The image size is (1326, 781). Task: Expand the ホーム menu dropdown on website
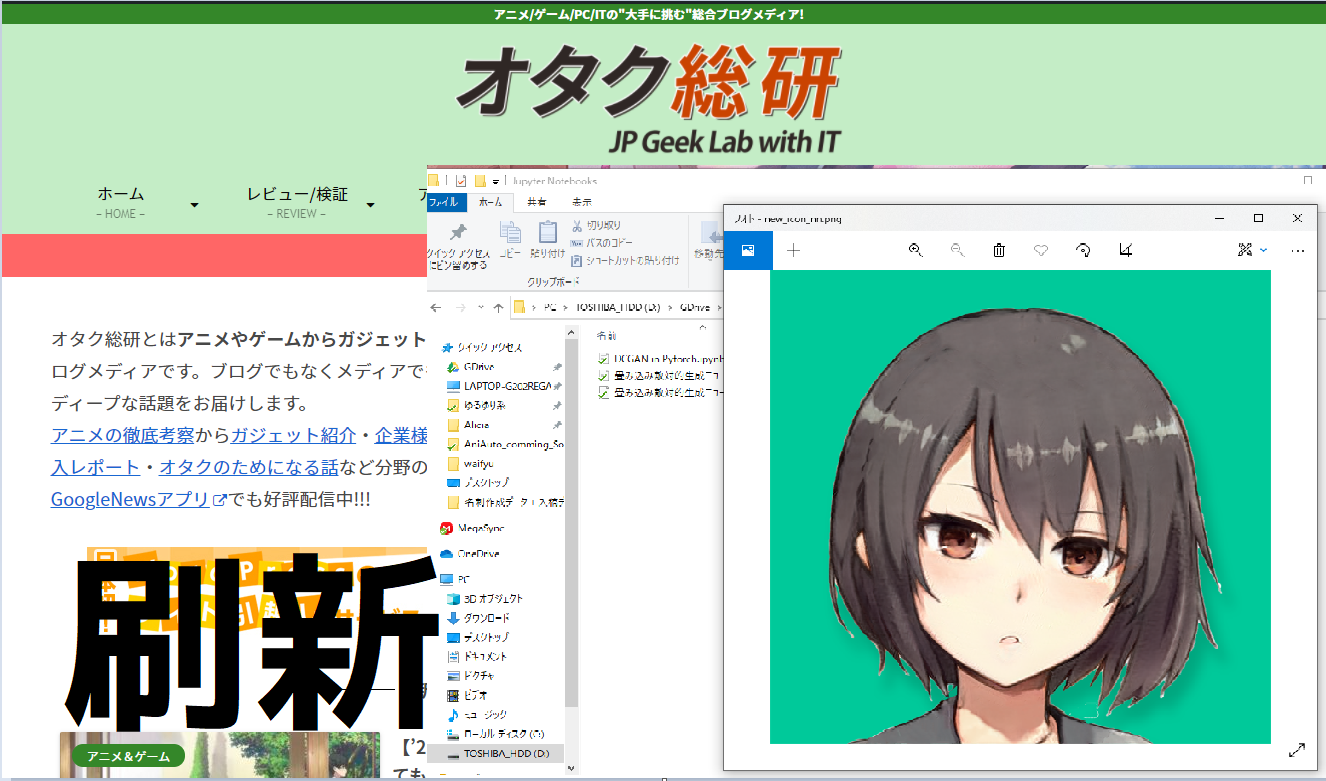pyautogui.click(x=194, y=205)
